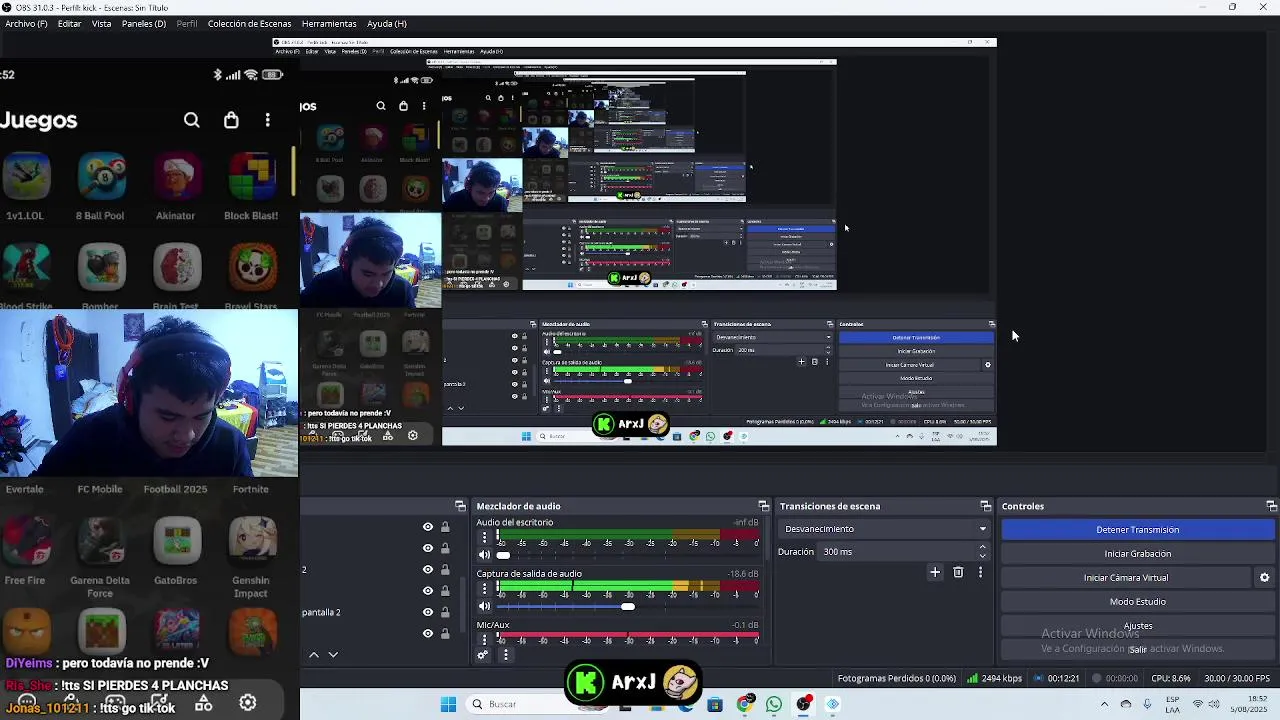Click GatoBros game icon in preview

177,541
